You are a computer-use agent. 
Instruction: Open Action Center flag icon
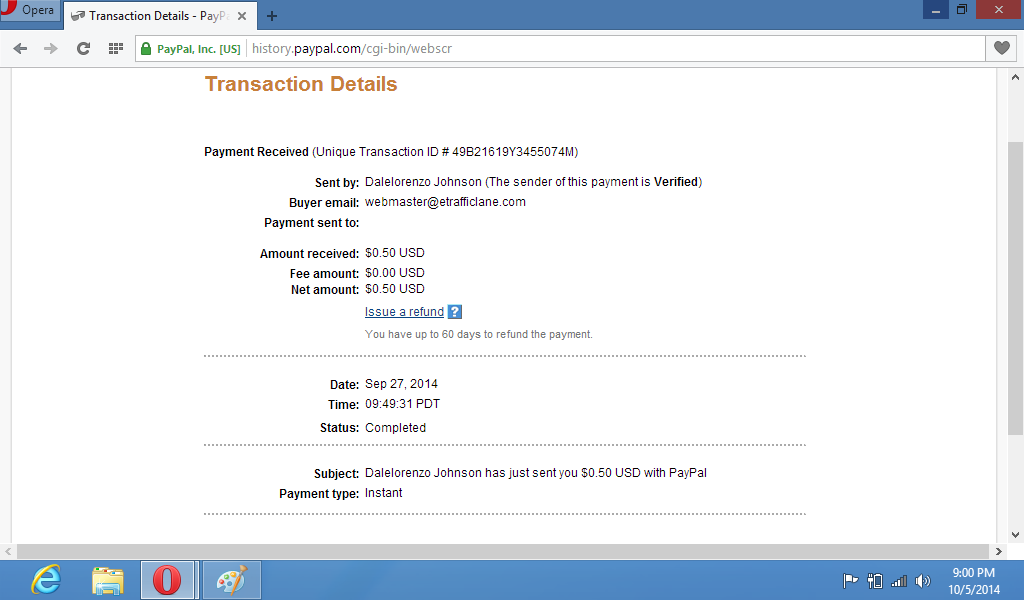click(x=850, y=580)
